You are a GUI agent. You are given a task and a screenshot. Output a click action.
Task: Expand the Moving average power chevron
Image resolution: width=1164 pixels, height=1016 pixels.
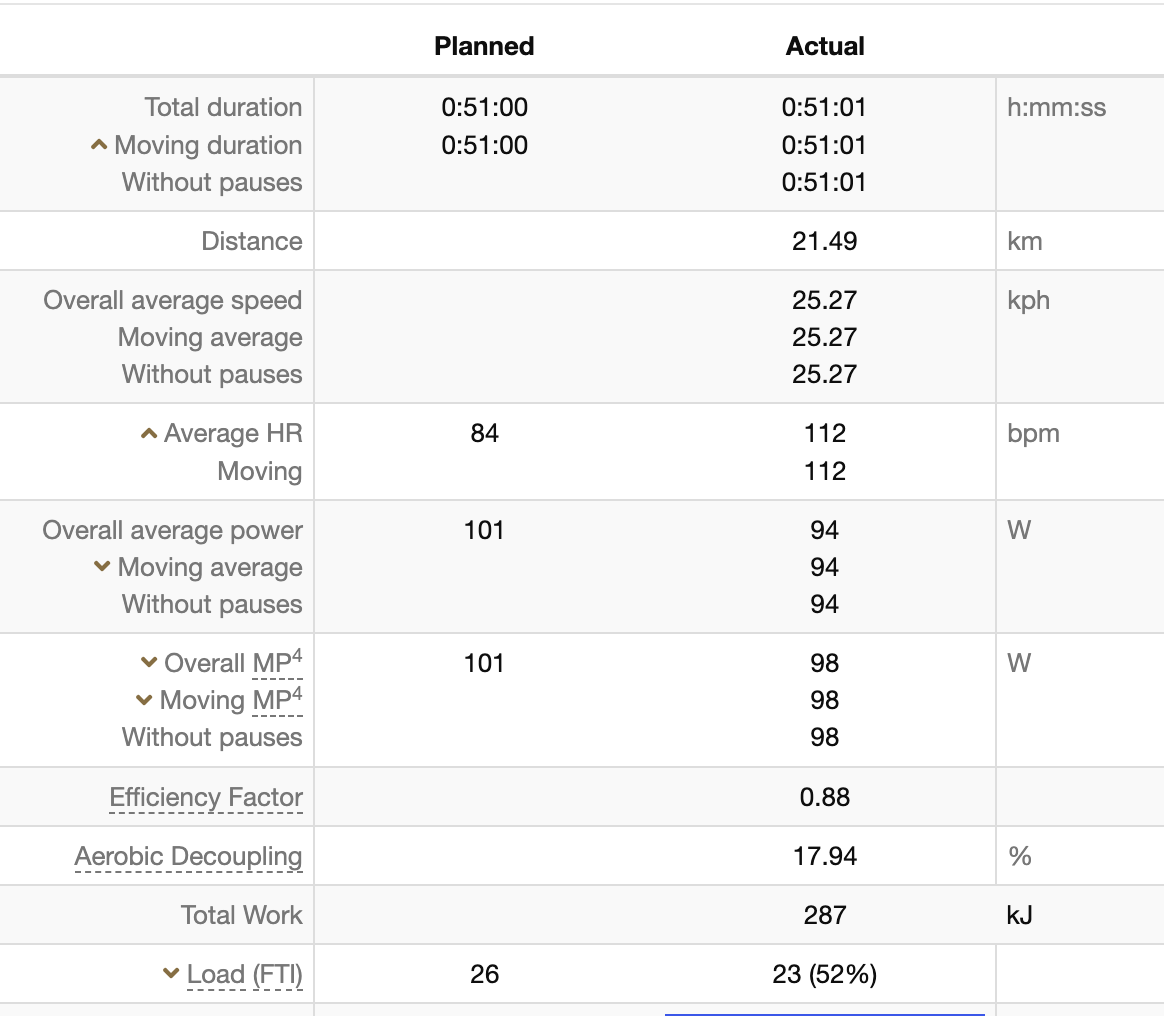pyautogui.click(x=101, y=567)
